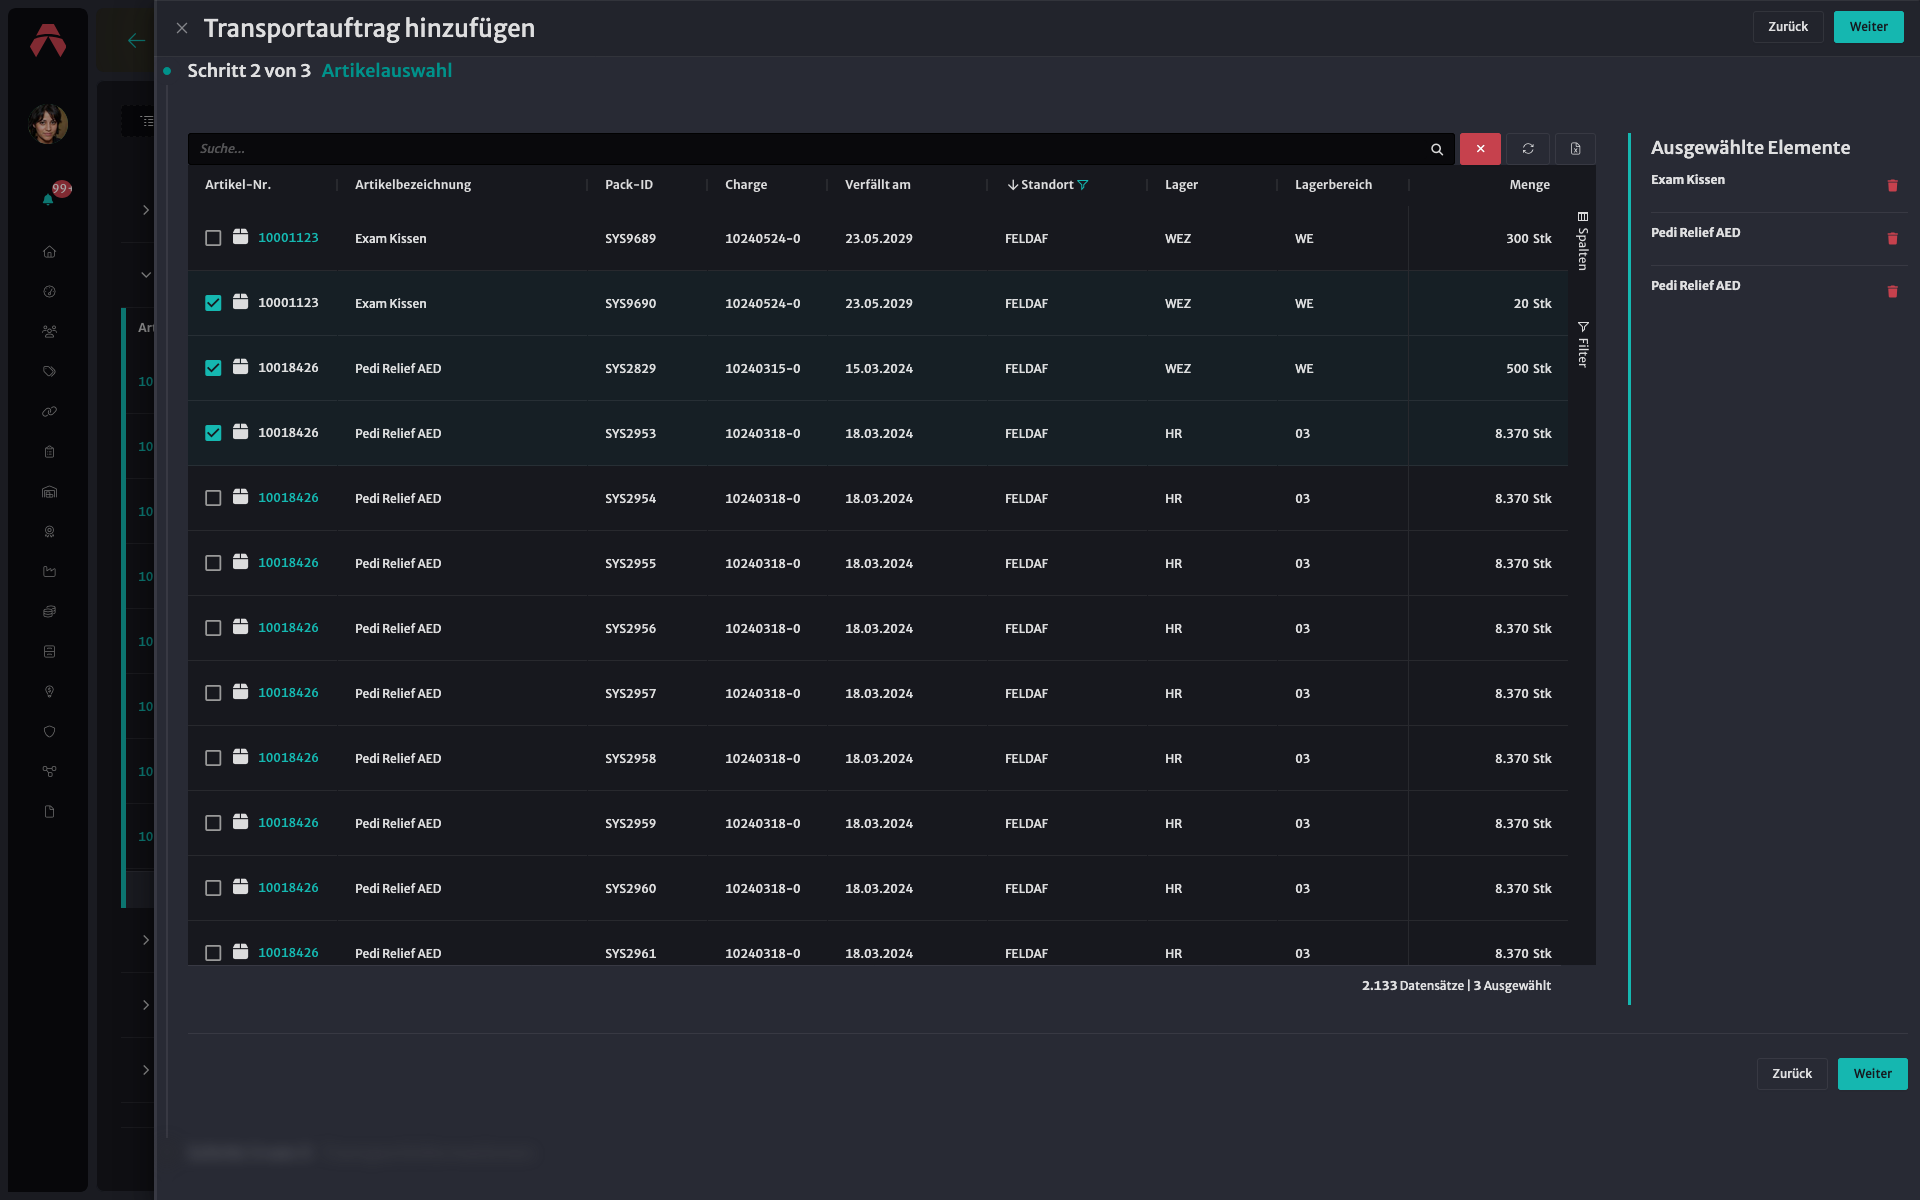Click the top Weiter button
This screenshot has width=1920, height=1200.
[x=1868, y=27]
